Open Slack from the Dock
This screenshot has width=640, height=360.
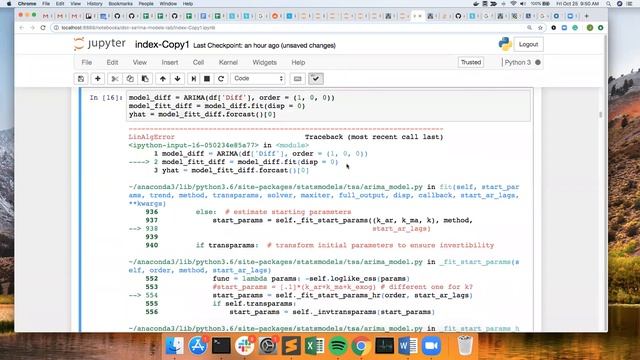point(244,346)
